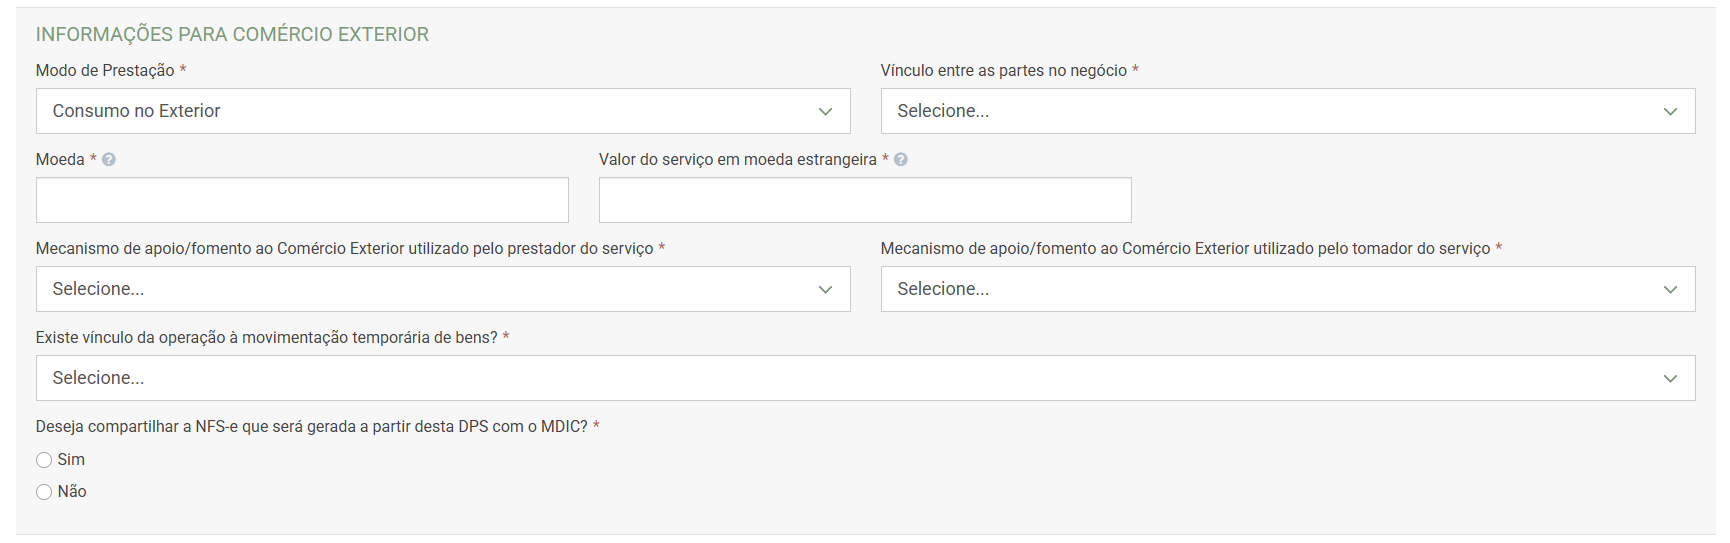The height and width of the screenshot is (543, 1730).
Task: Click the 'Não' label text for MDIC sharing
Action: (72, 492)
